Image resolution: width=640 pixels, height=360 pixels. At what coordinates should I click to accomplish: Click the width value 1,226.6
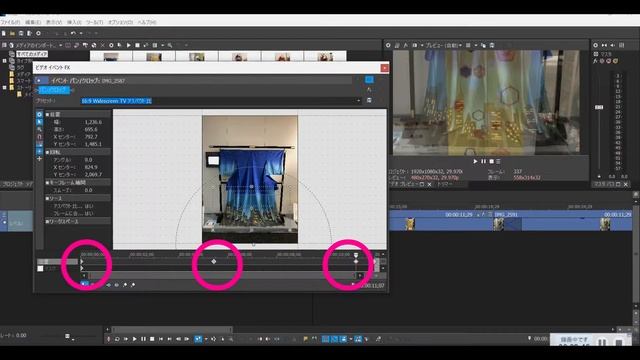(x=93, y=122)
